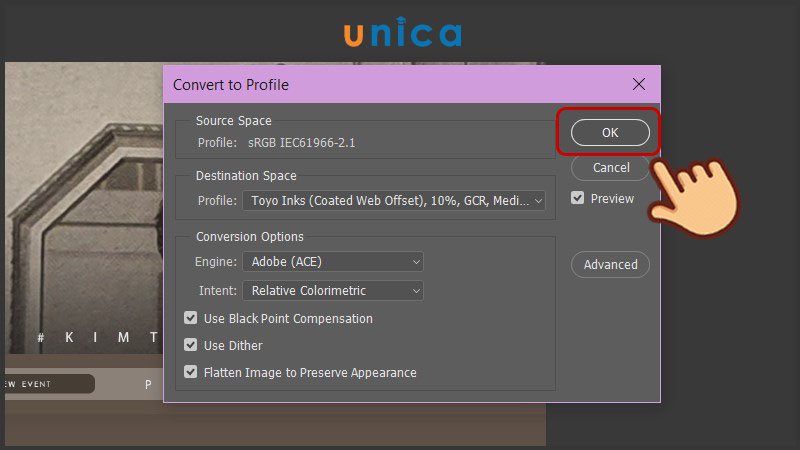Screen dimensions: 800x450
Task: Click the Conversion Options group label
Action: pyautogui.click(x=249, y=237)
